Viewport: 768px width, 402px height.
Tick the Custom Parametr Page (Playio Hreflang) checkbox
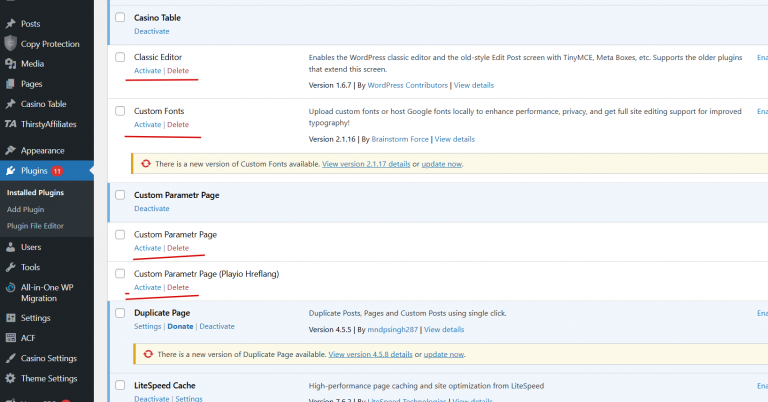(x=120, y=274)
